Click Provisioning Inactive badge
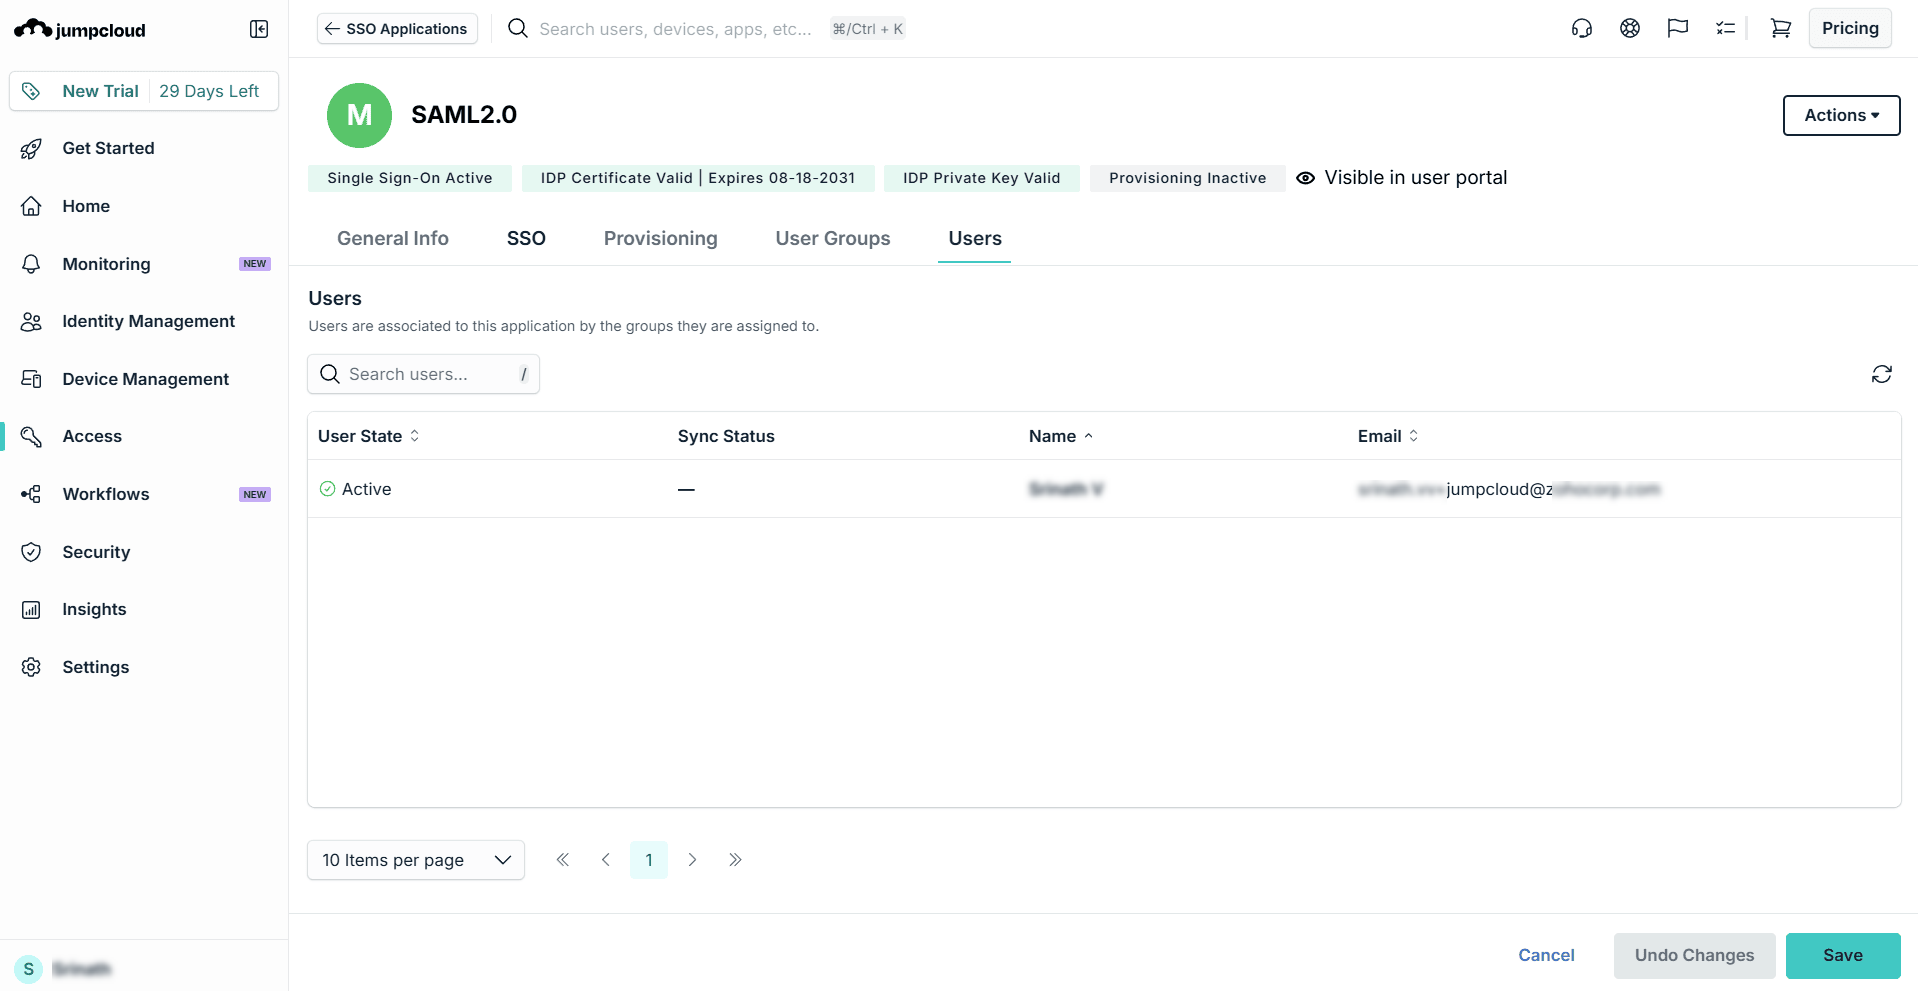This screenshot has width=1918, height=991. click(1188, 178)
